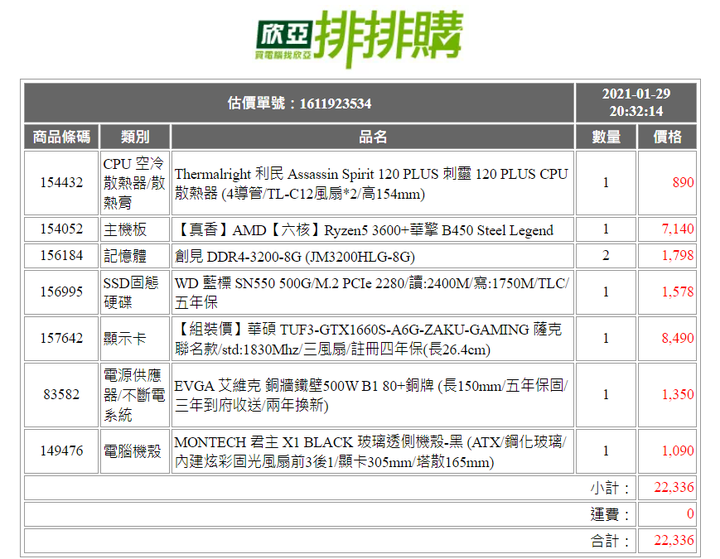Click the price 8,490 cell
Image resolution: width=720 pixels, height=559 pixels.
(x=667, y=339)
